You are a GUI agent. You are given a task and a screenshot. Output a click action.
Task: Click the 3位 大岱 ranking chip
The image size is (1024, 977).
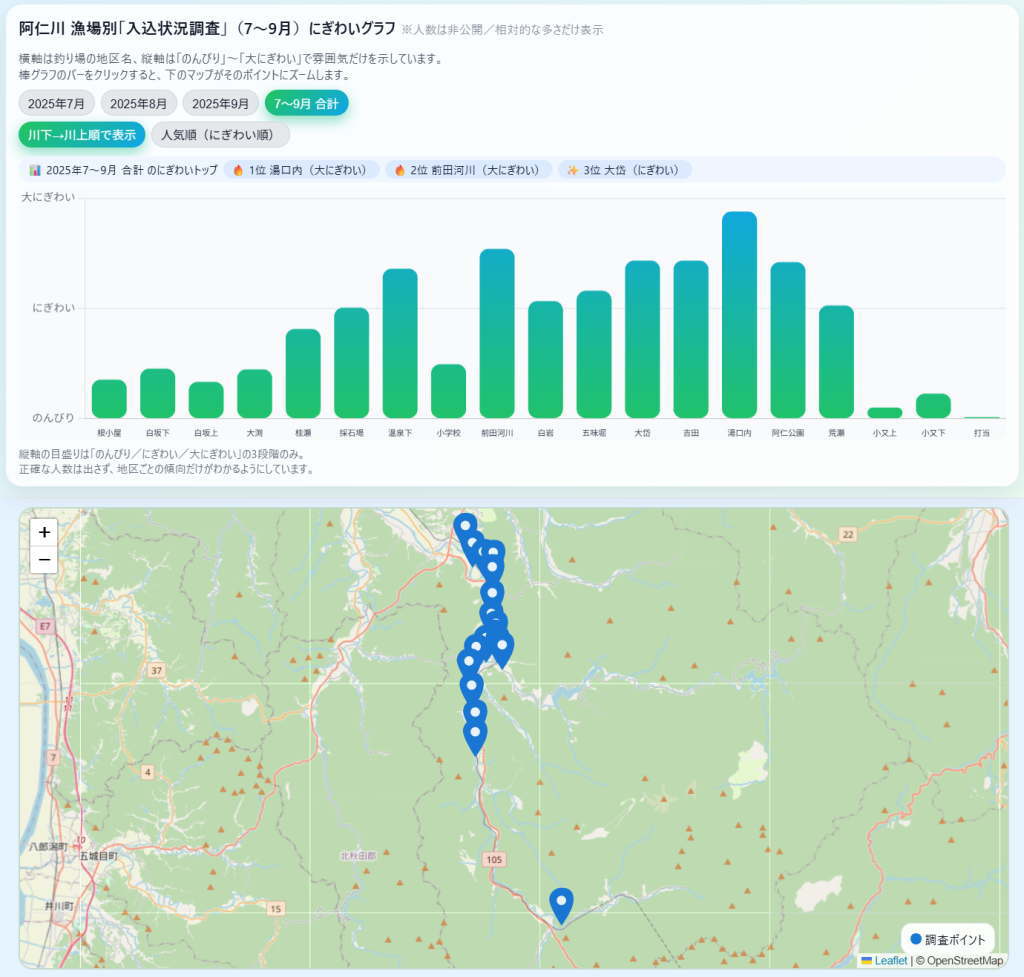coord(624,170)
